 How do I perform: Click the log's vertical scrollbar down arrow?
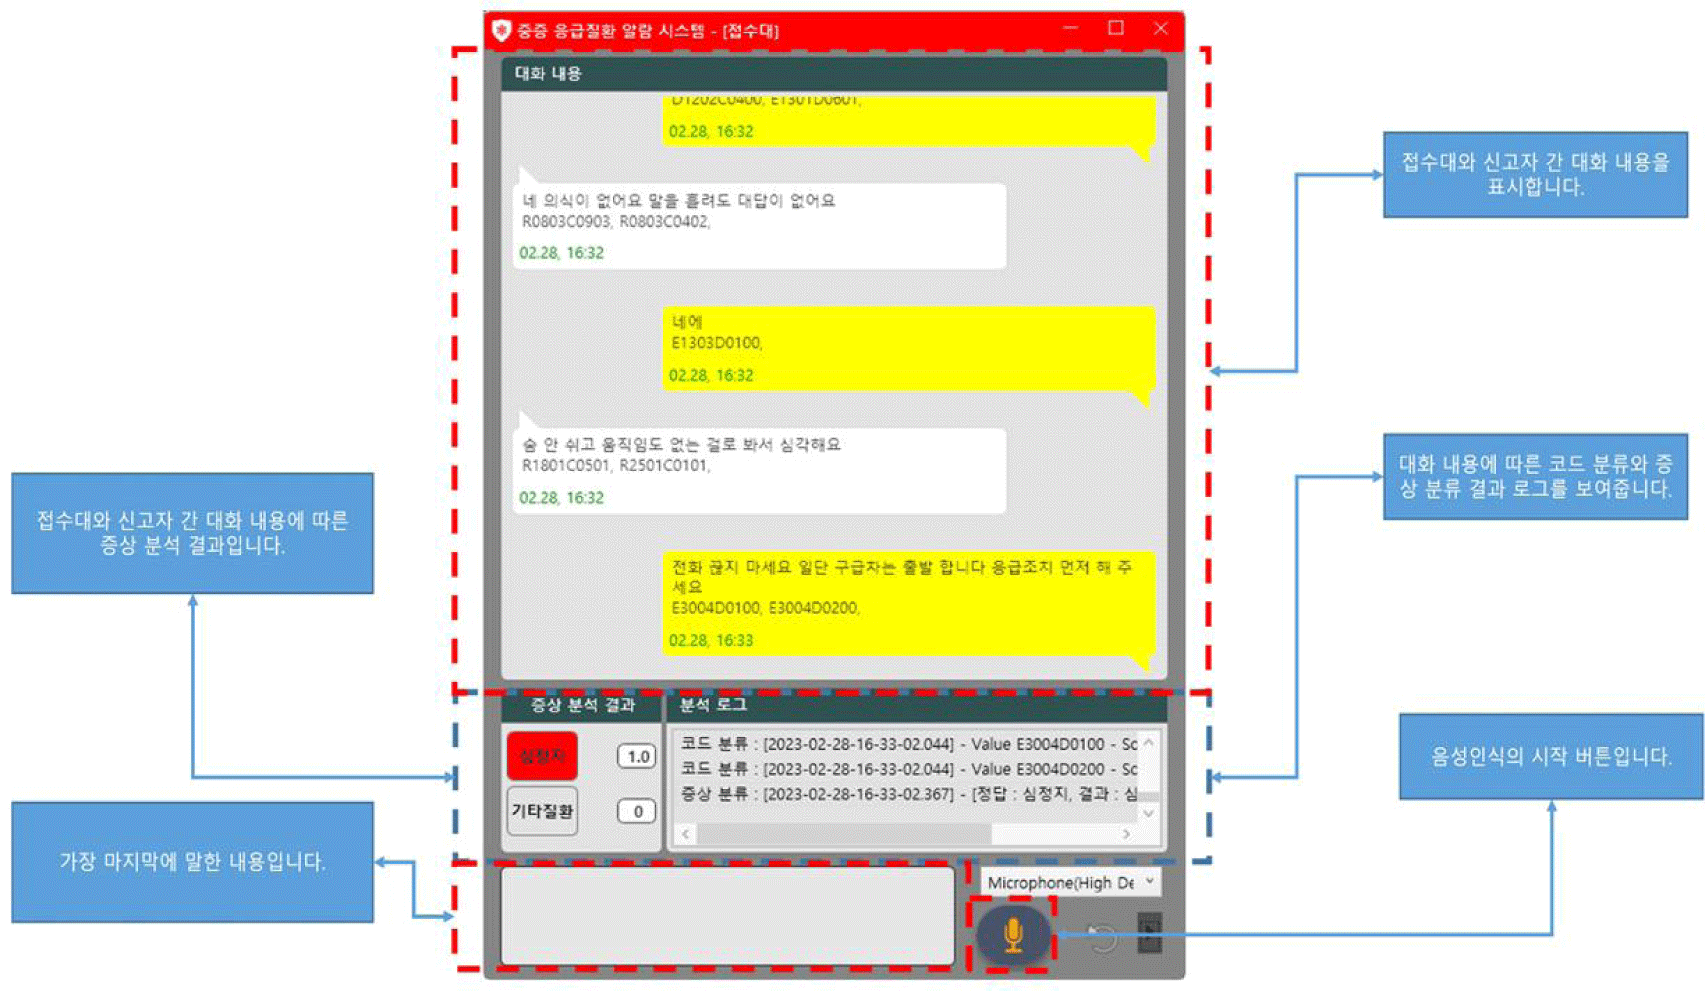point(1148,813)
